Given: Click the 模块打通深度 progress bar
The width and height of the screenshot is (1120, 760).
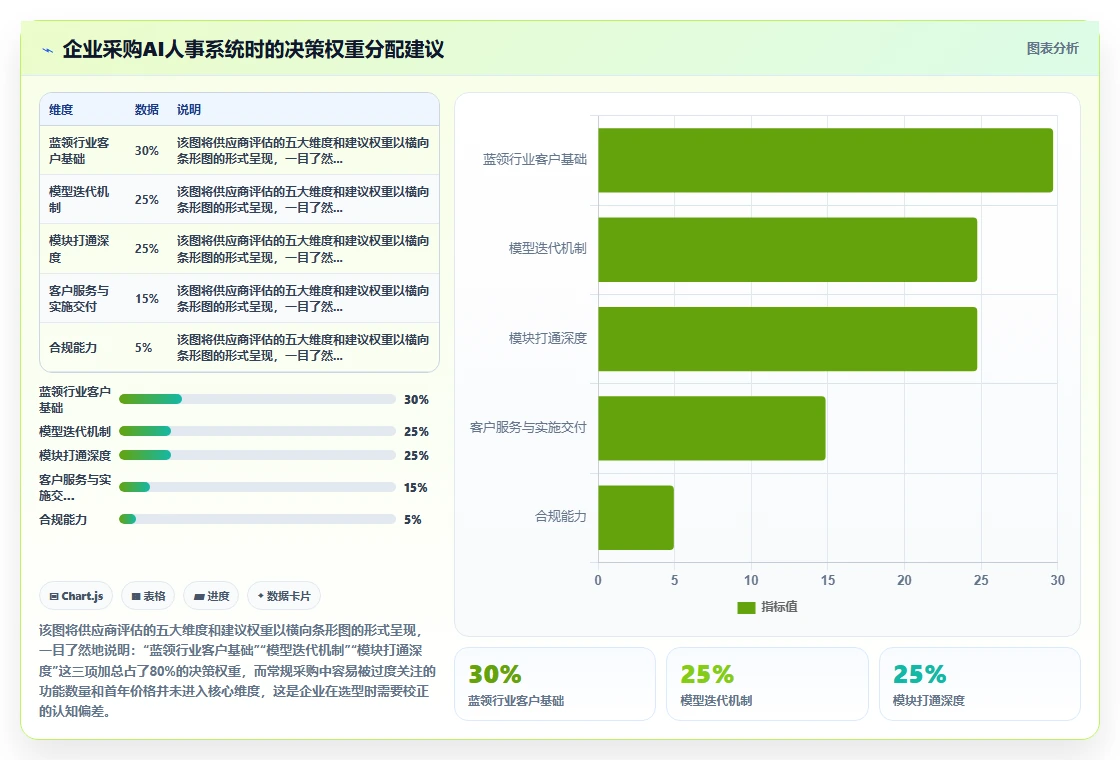Looking at the screenshot, I should coord(257,455).
